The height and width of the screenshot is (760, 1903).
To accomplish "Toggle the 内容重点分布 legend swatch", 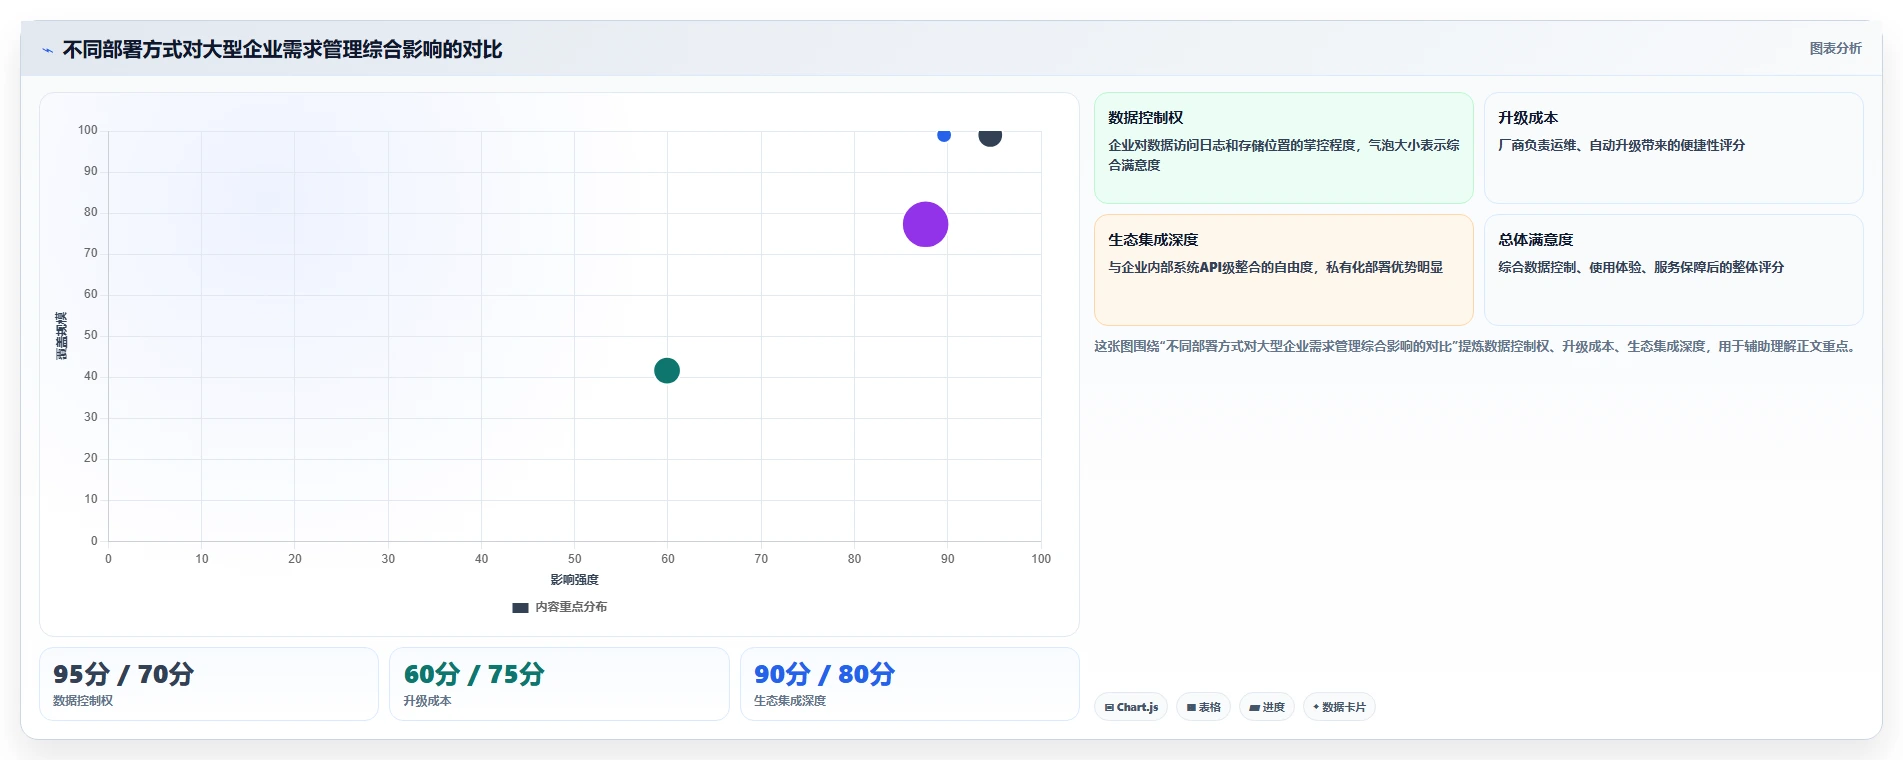I will click(x=520, y=608).
